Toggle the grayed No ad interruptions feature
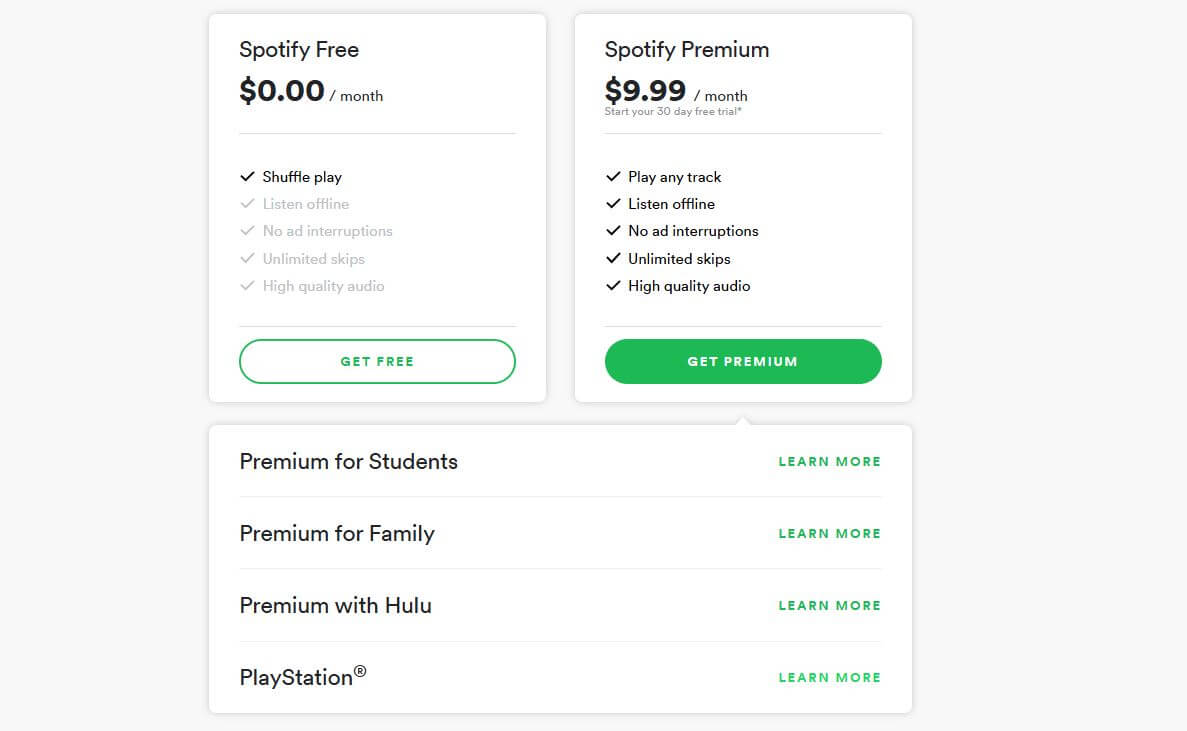Viewport: 1187px width, 731px height. [x=247, y=231]
